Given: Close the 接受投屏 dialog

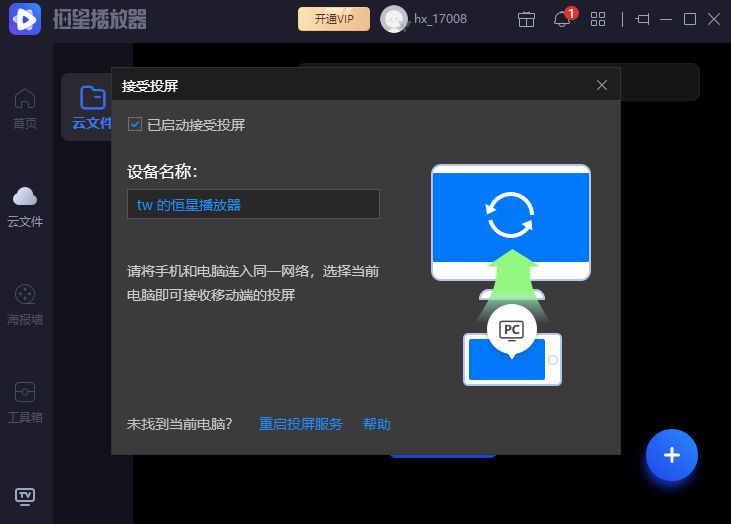Looking at the screenshot, I should click(602, 85).
